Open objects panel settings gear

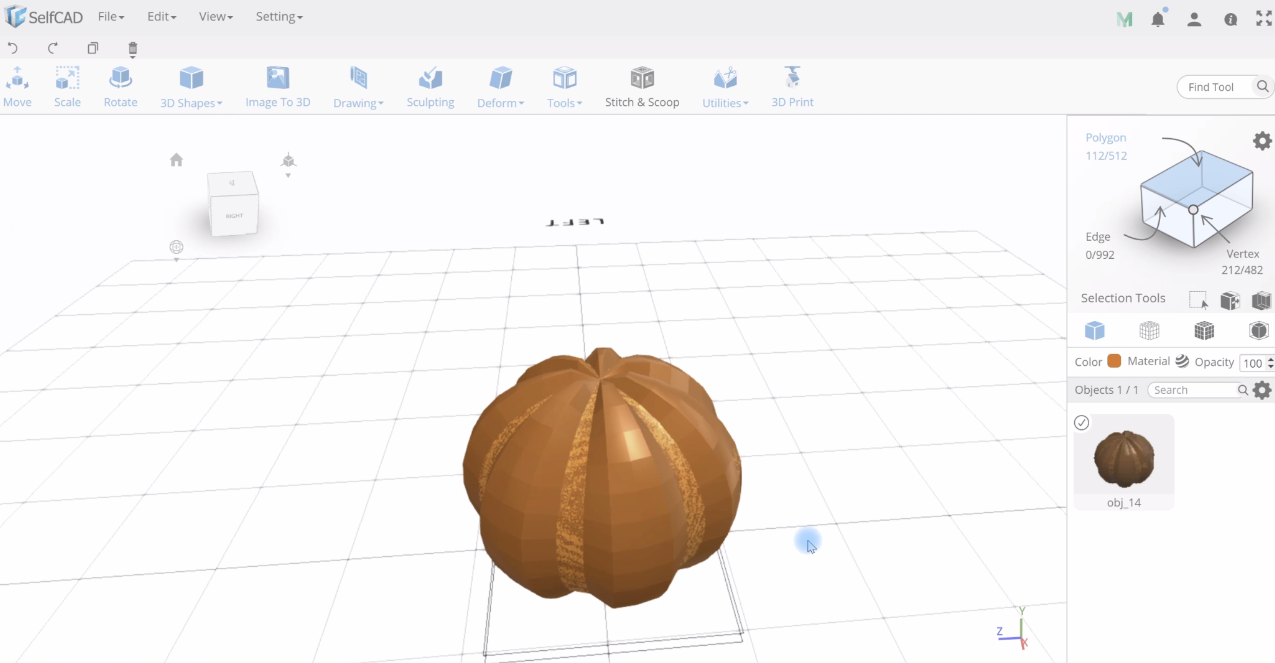click(x=1262, y=390)
